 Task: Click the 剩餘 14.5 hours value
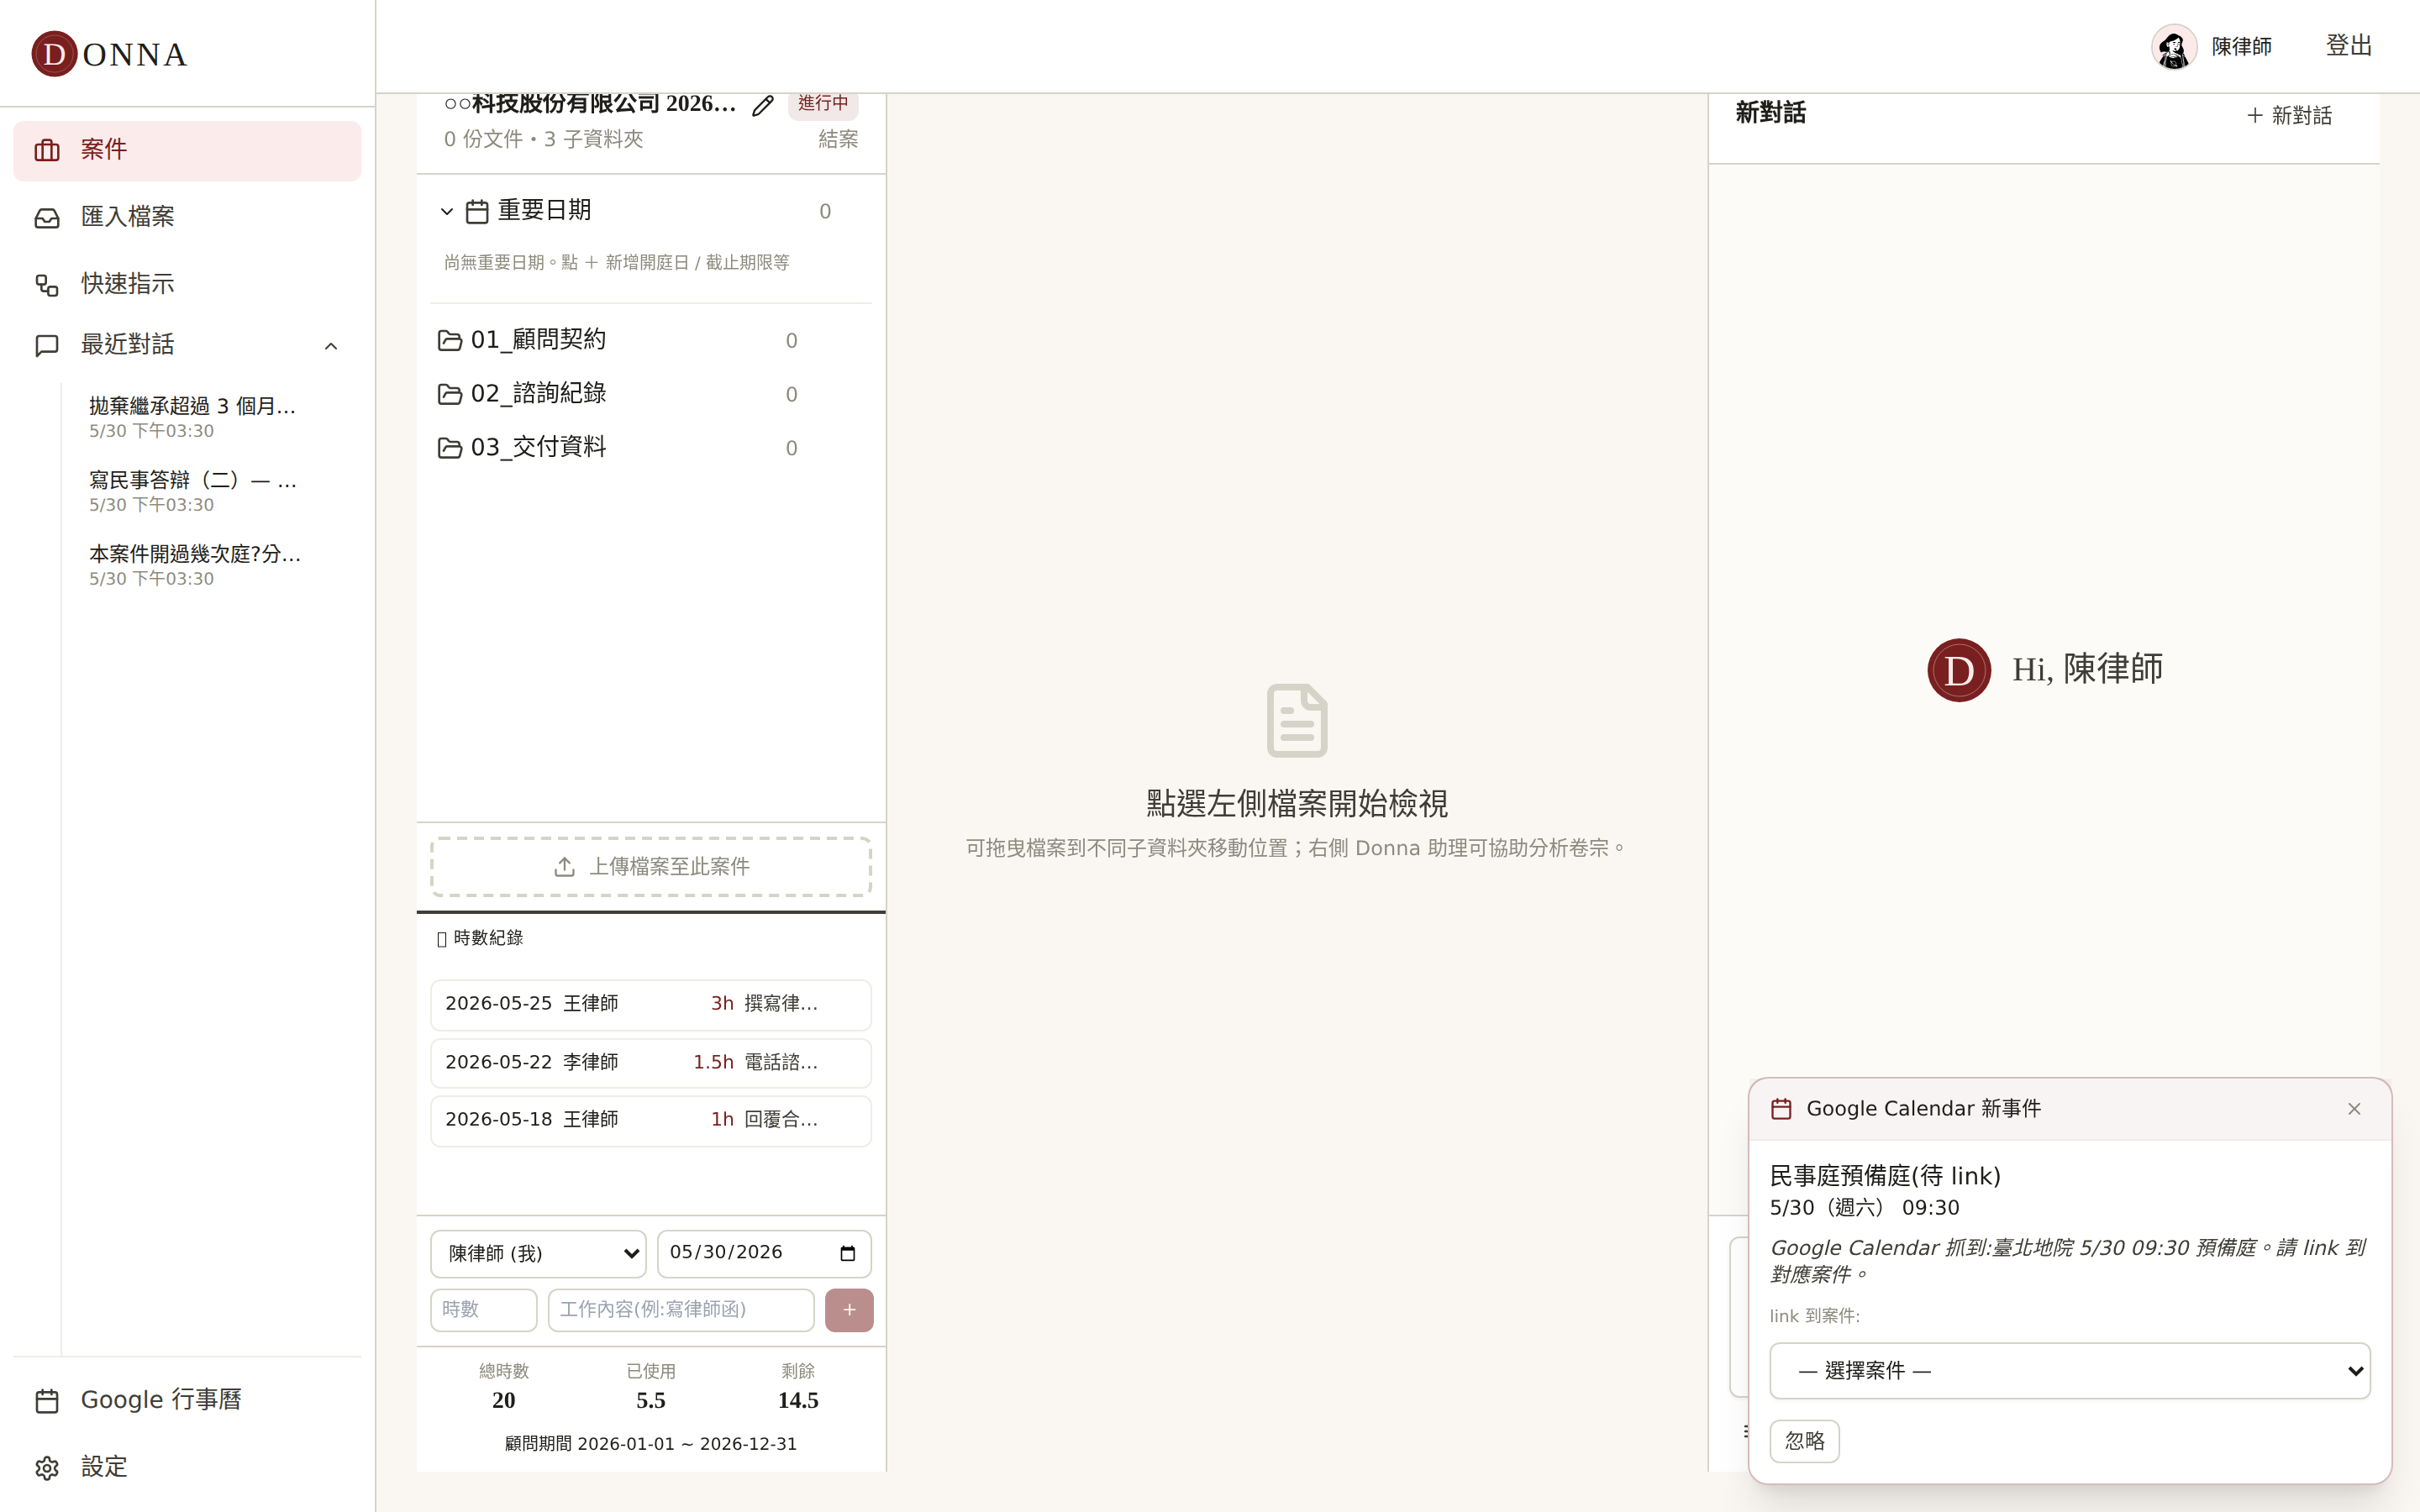pyautogui.click(x=798, y=1400)
